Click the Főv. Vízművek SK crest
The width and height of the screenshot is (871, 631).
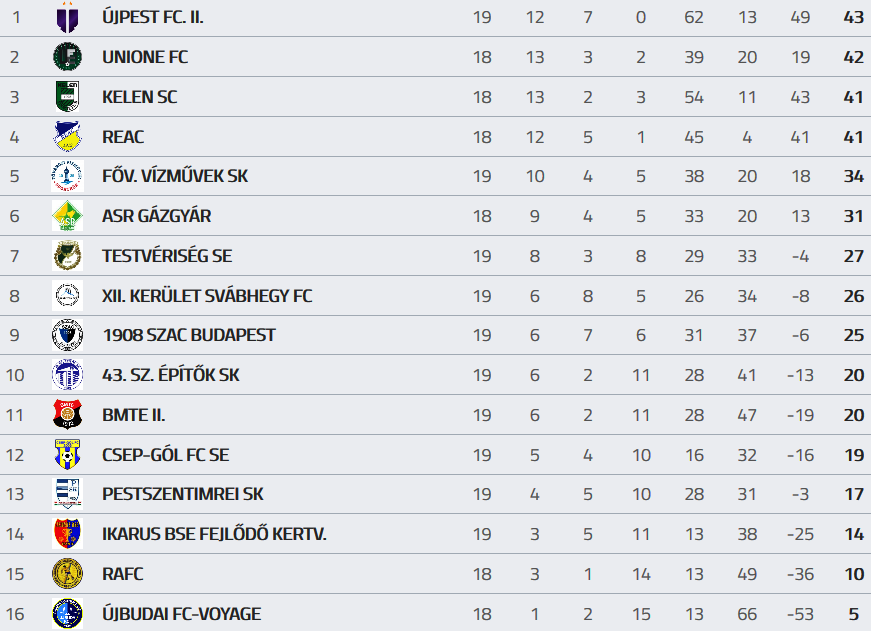[67, 176]
